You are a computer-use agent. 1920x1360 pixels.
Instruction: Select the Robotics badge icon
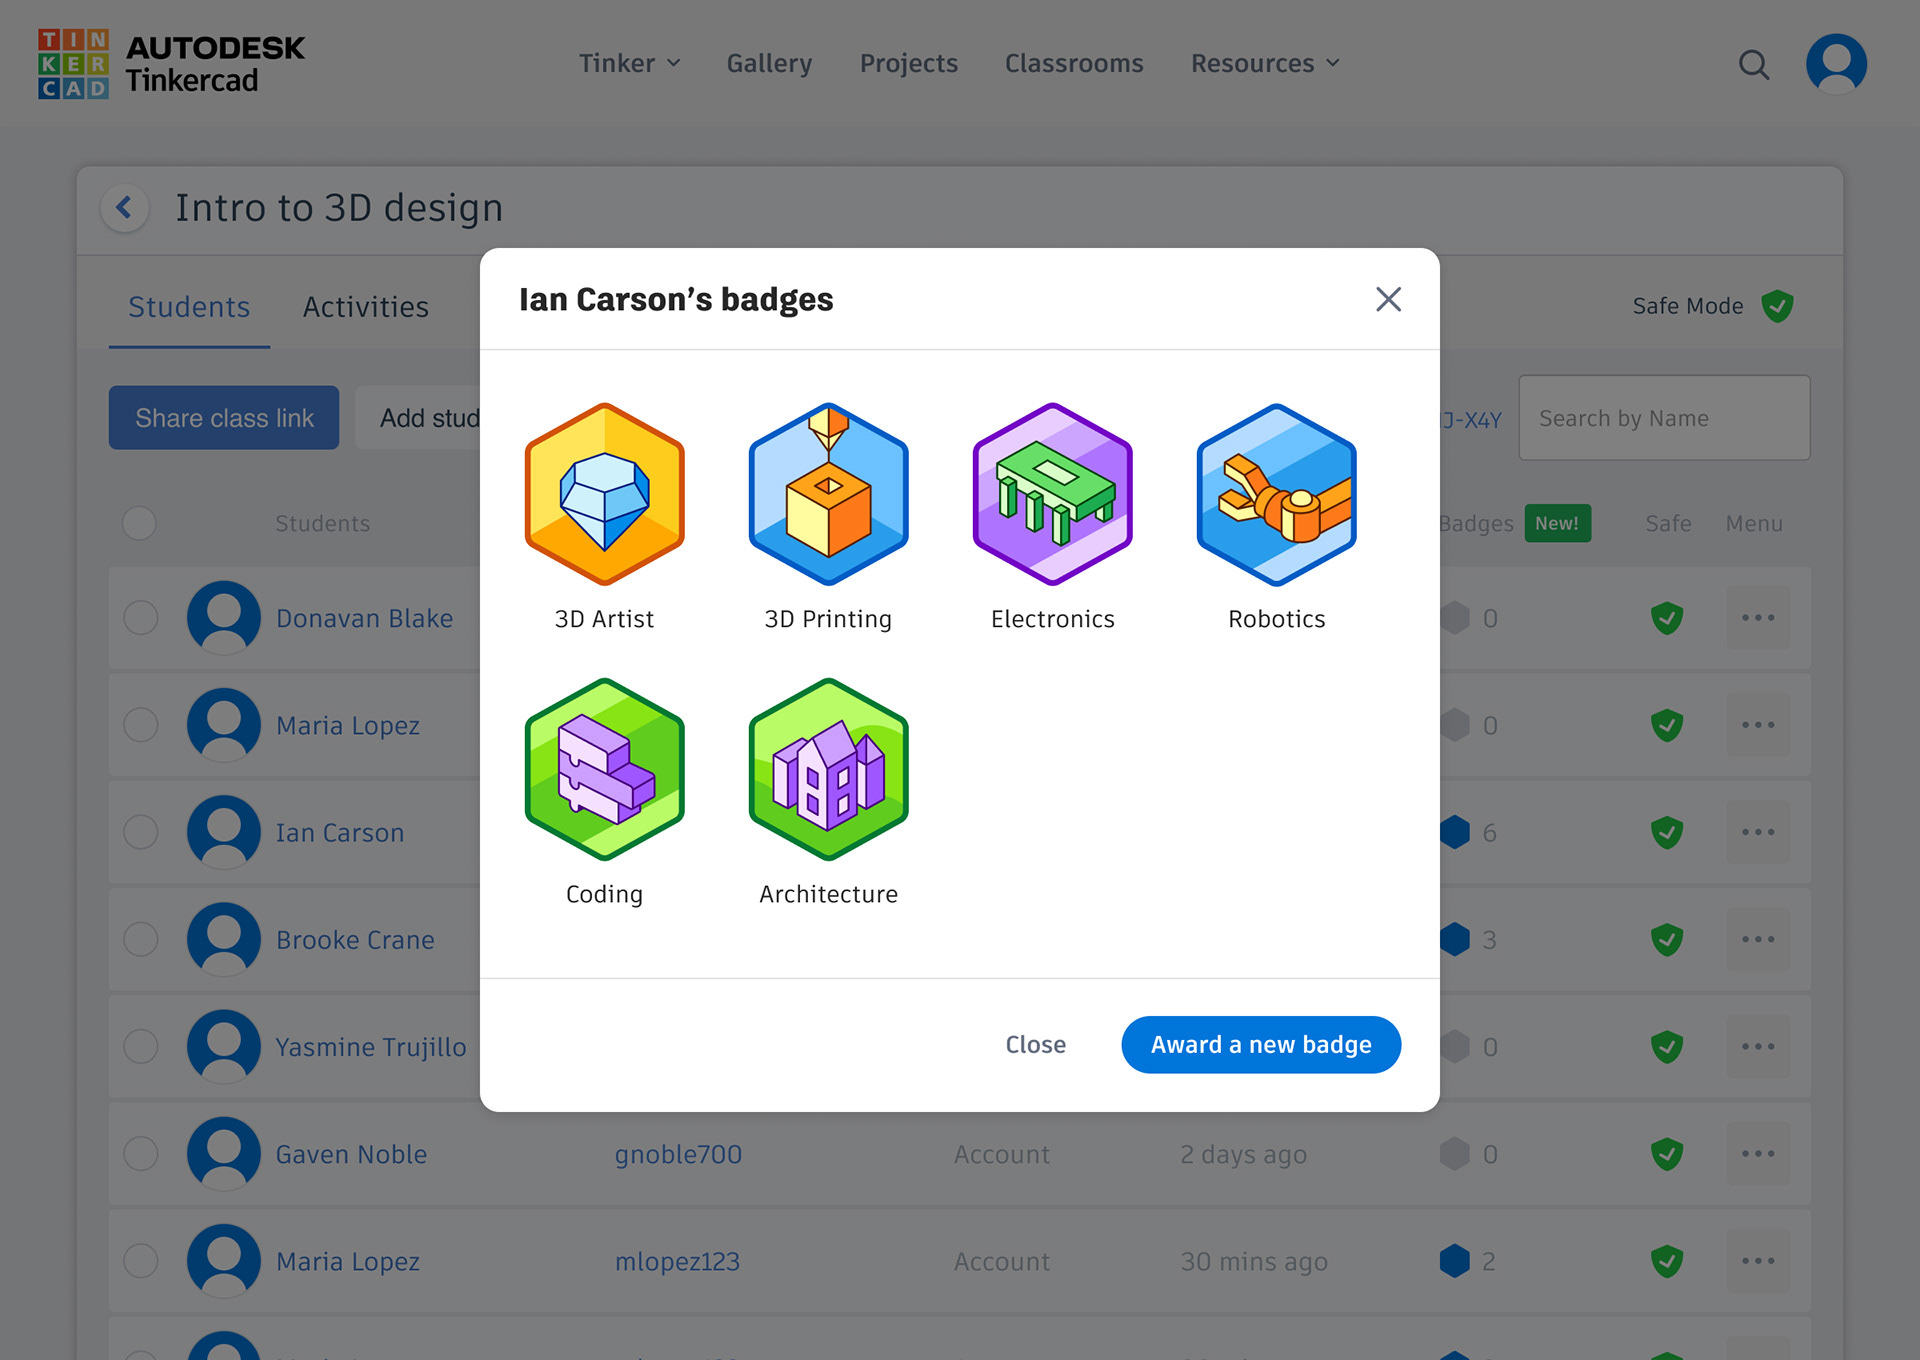click(x=1276, y=494)
